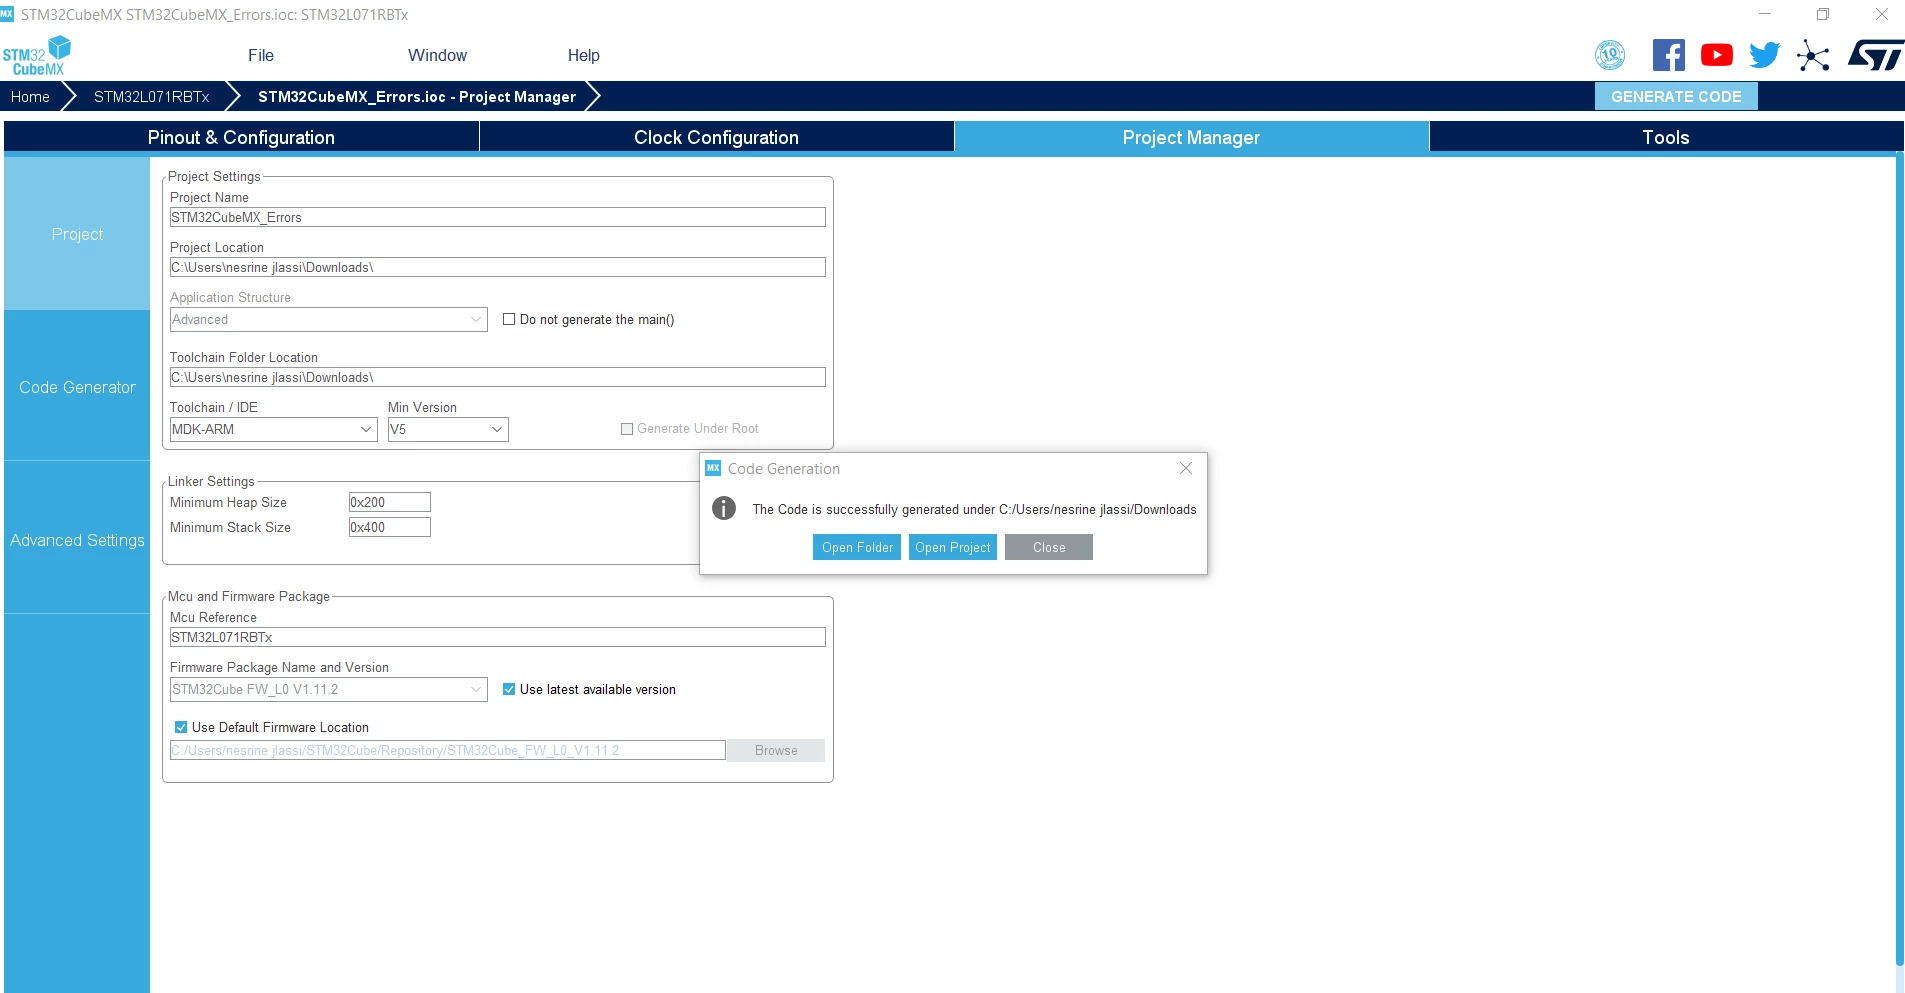The height and width of the screenshot is (993, 1905).
Task: Click the ST logo icon
Action: tap(1875, 55)
